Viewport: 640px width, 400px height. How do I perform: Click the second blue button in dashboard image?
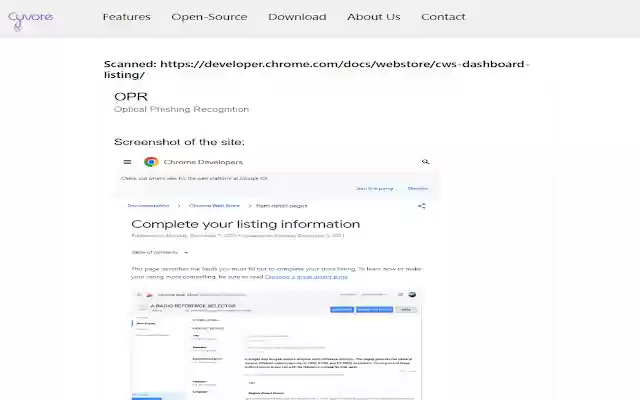click(x=374, y=310)
